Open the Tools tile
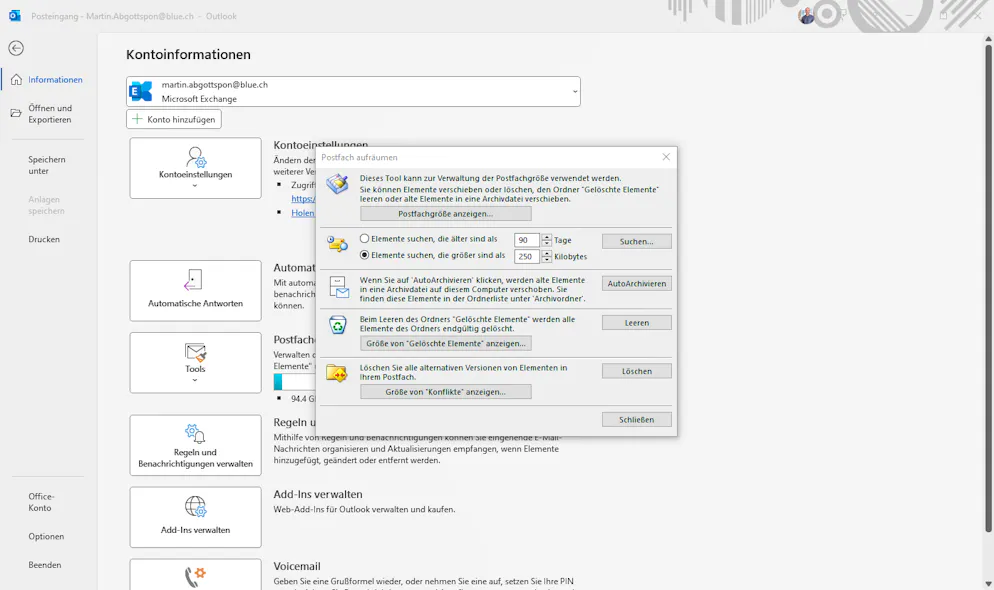 tap(195, 362)
